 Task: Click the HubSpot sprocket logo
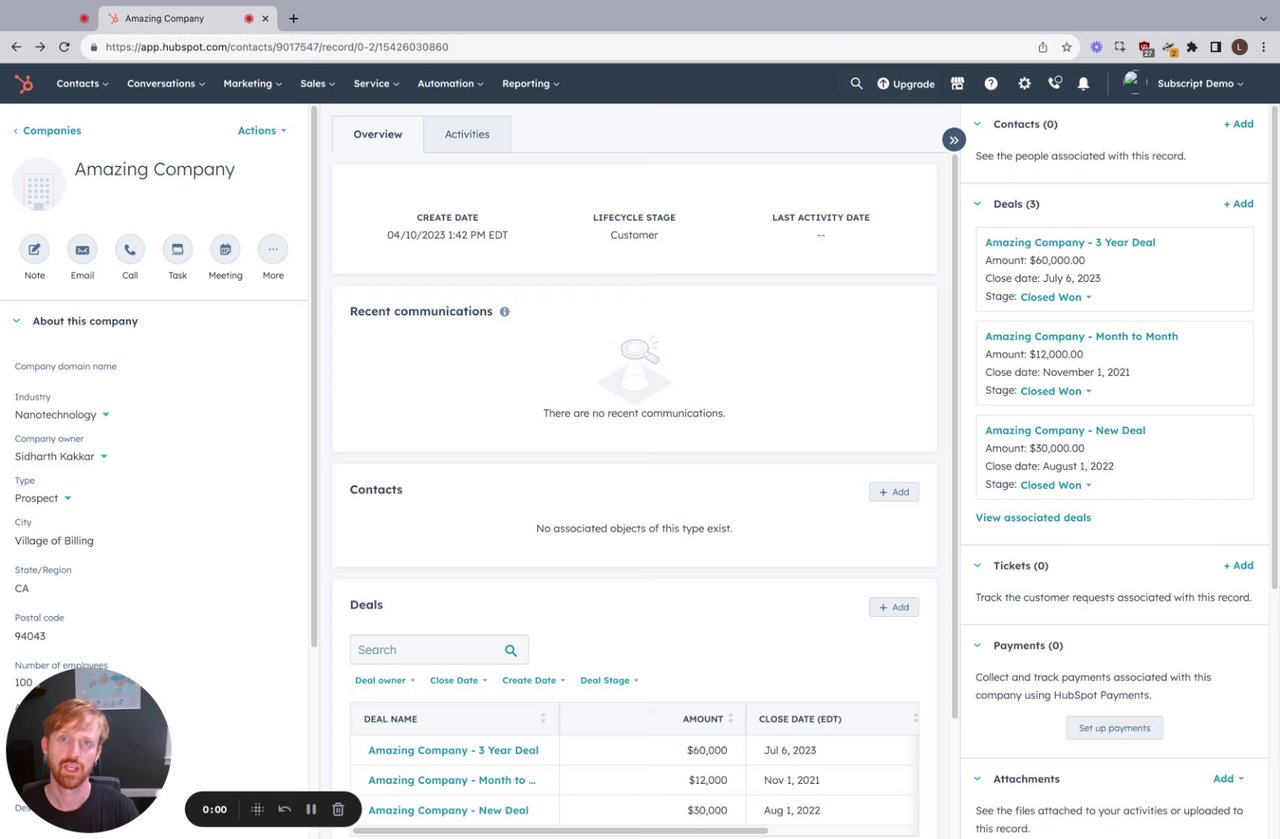[x=24, y=84]
